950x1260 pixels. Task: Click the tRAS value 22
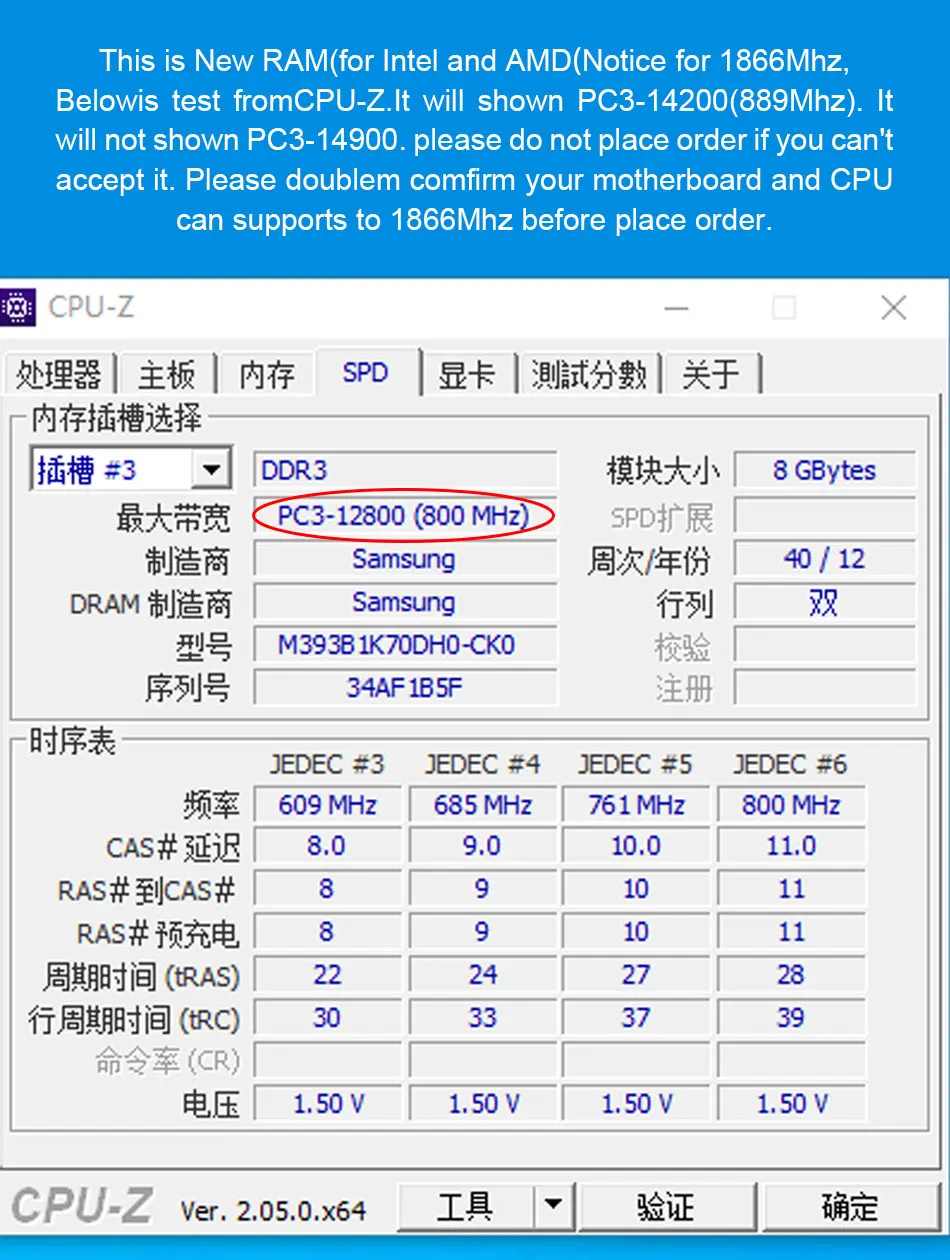tap(328, 975)
